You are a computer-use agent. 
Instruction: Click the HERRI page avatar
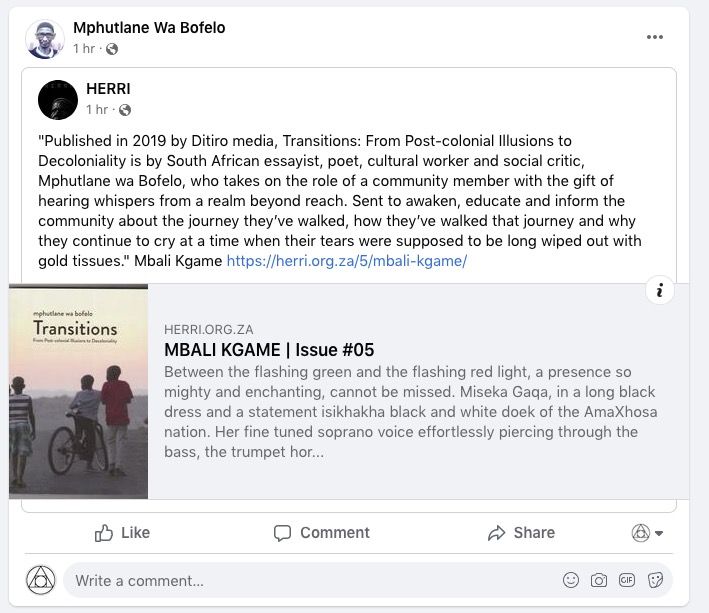[x=58, y=100]
